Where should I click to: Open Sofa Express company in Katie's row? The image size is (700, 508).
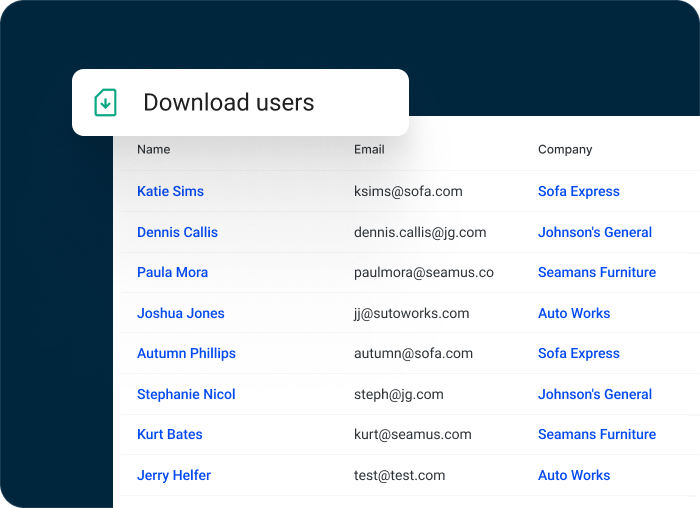(x=578, y=191)
